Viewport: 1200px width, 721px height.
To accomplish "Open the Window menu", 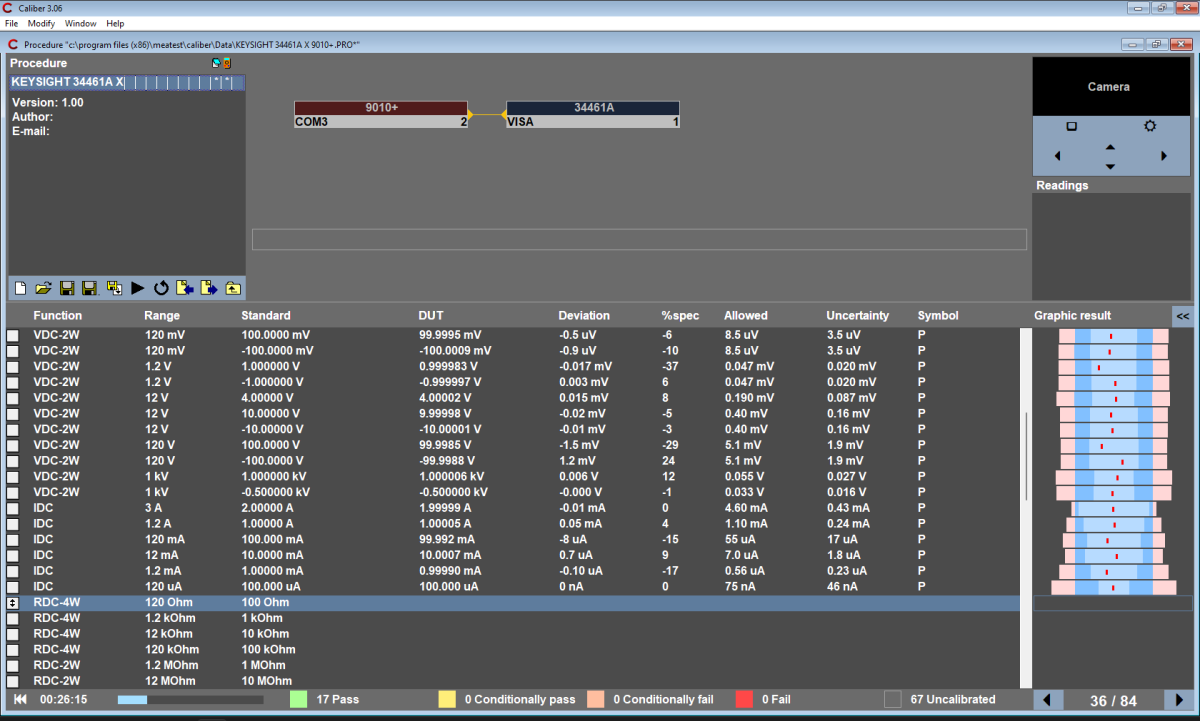I will tap(81, 23).
